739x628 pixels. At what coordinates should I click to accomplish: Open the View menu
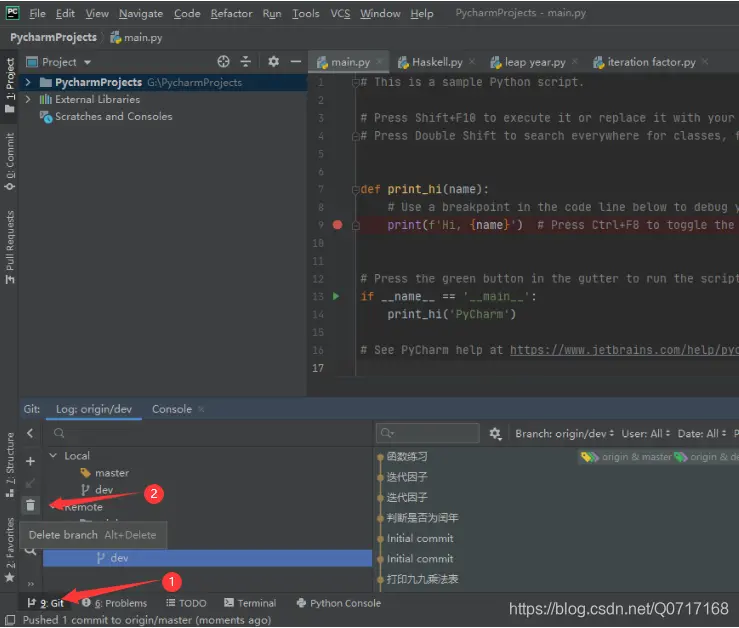coord(97,14)
